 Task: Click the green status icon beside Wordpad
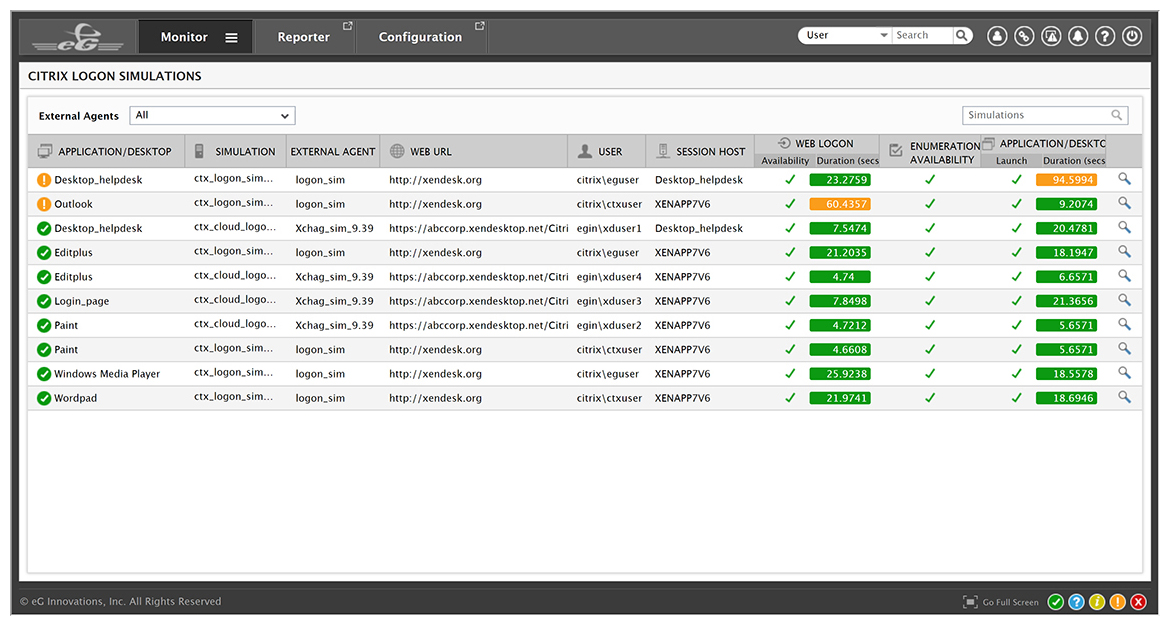pos(44,398)
